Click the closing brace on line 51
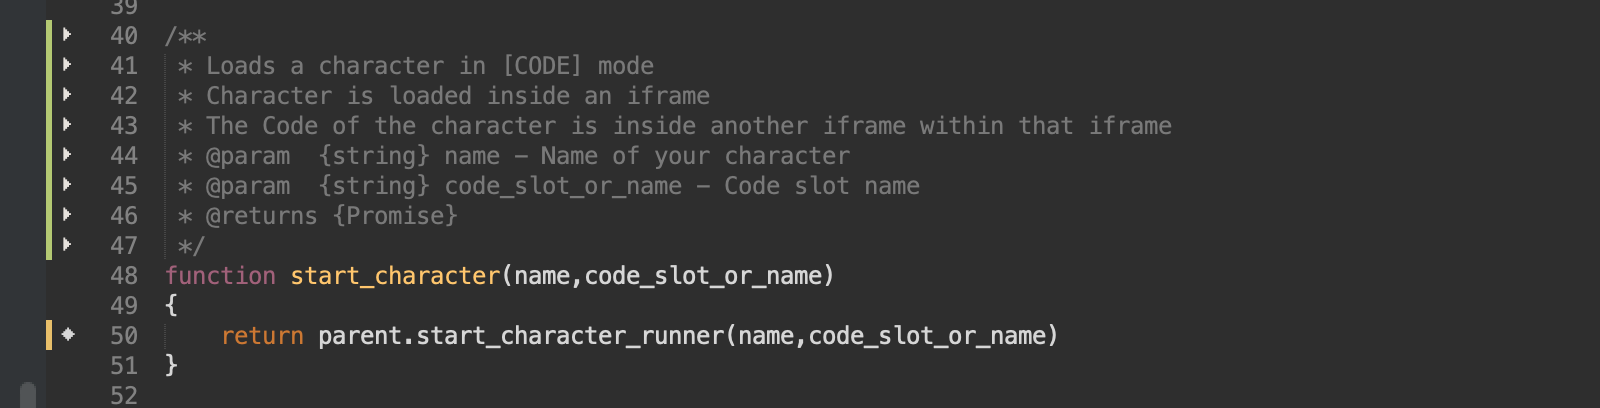Image resolution: width=1600 pixels, height=408 pixels. (x=171, y=365)
